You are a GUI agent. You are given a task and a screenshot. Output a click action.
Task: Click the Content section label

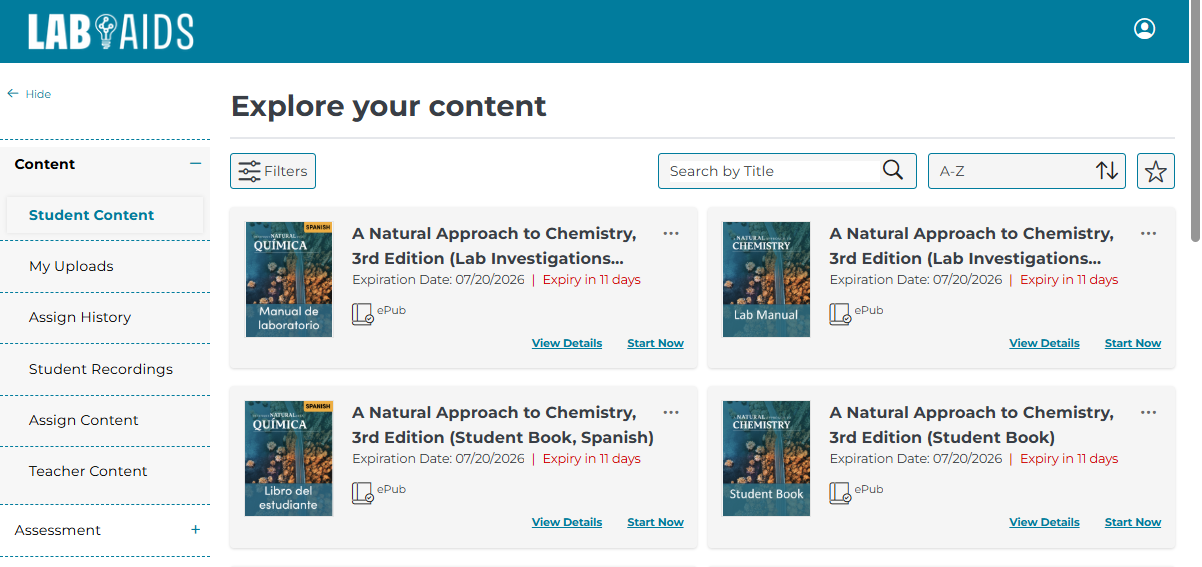click(x=45, y=164)
